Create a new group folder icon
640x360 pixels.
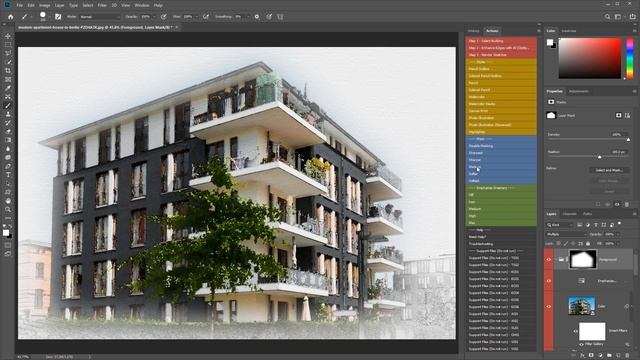coord(609,356)
